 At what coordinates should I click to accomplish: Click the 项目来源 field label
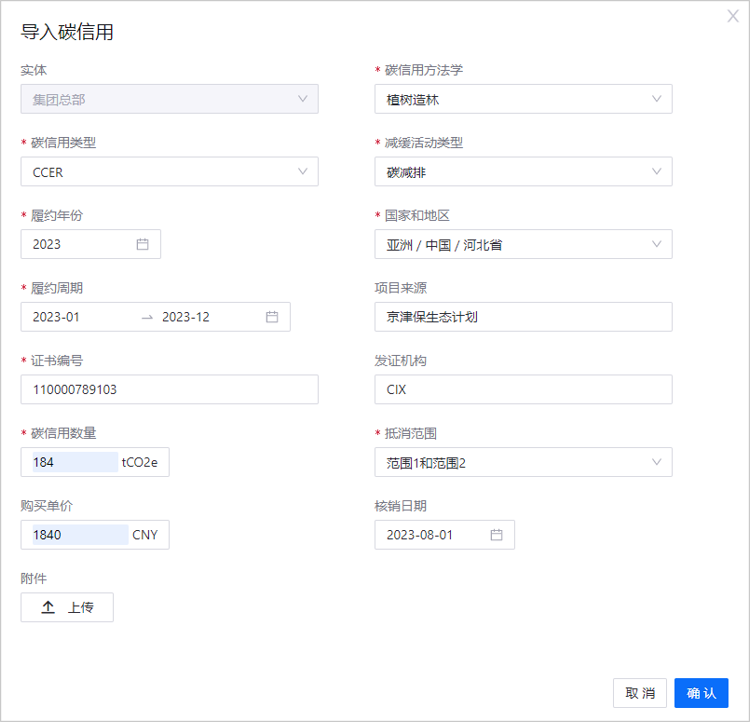(x=400, y=288)
